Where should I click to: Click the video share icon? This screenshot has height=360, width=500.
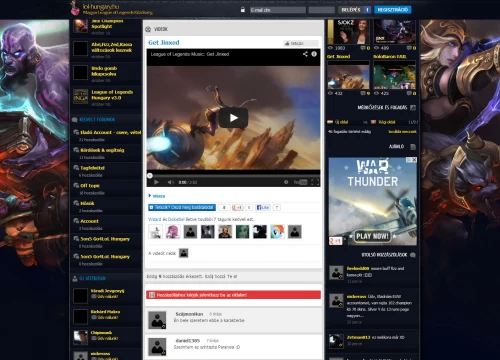(x=305, y=54)
